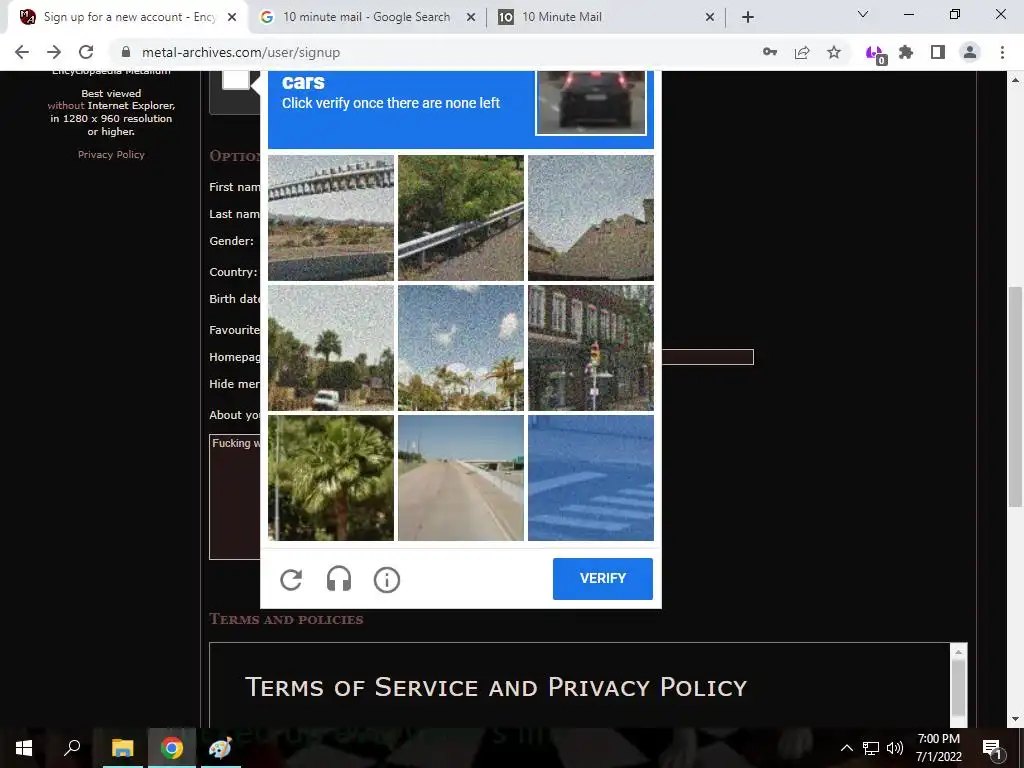
Task: Open the network status tray icon
Action: click(x=871, y=748)
